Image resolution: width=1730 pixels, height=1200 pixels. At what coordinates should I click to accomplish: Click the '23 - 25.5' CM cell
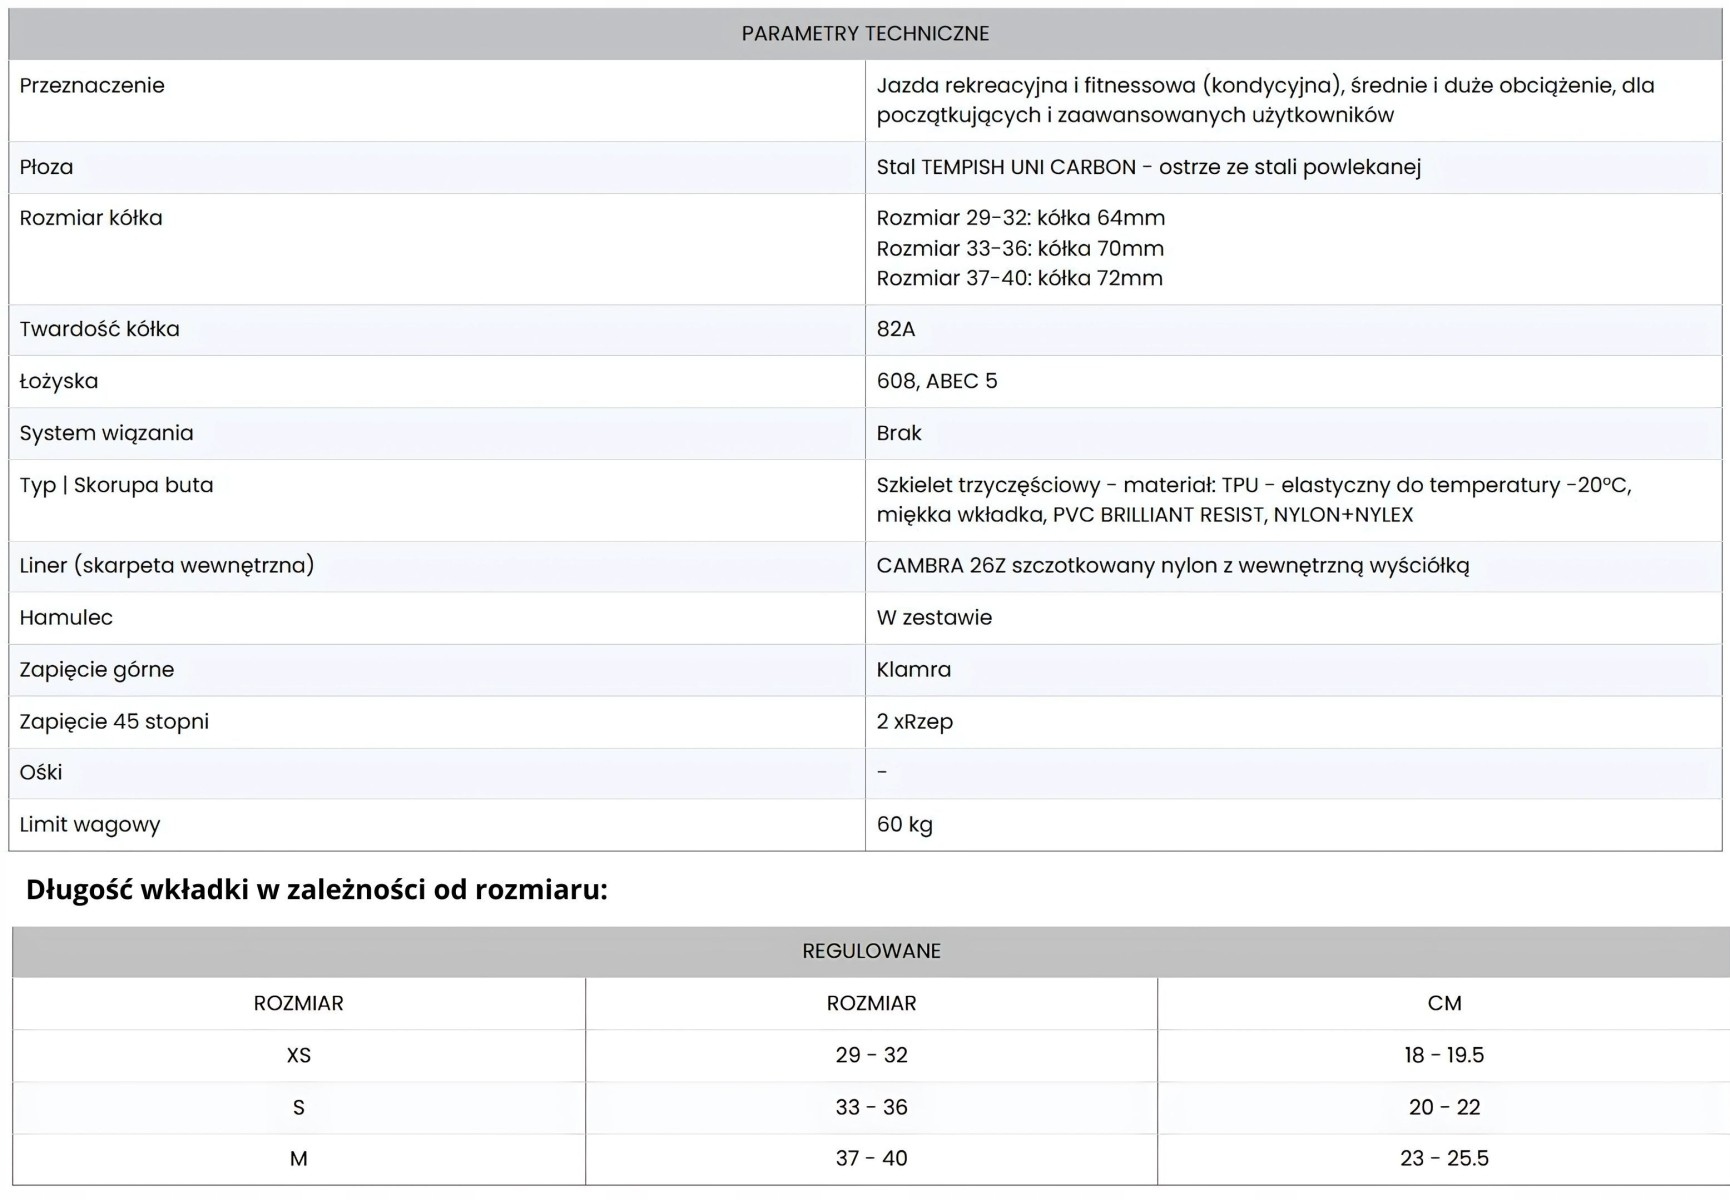pyautogui.click(x=1444, y=1159)
